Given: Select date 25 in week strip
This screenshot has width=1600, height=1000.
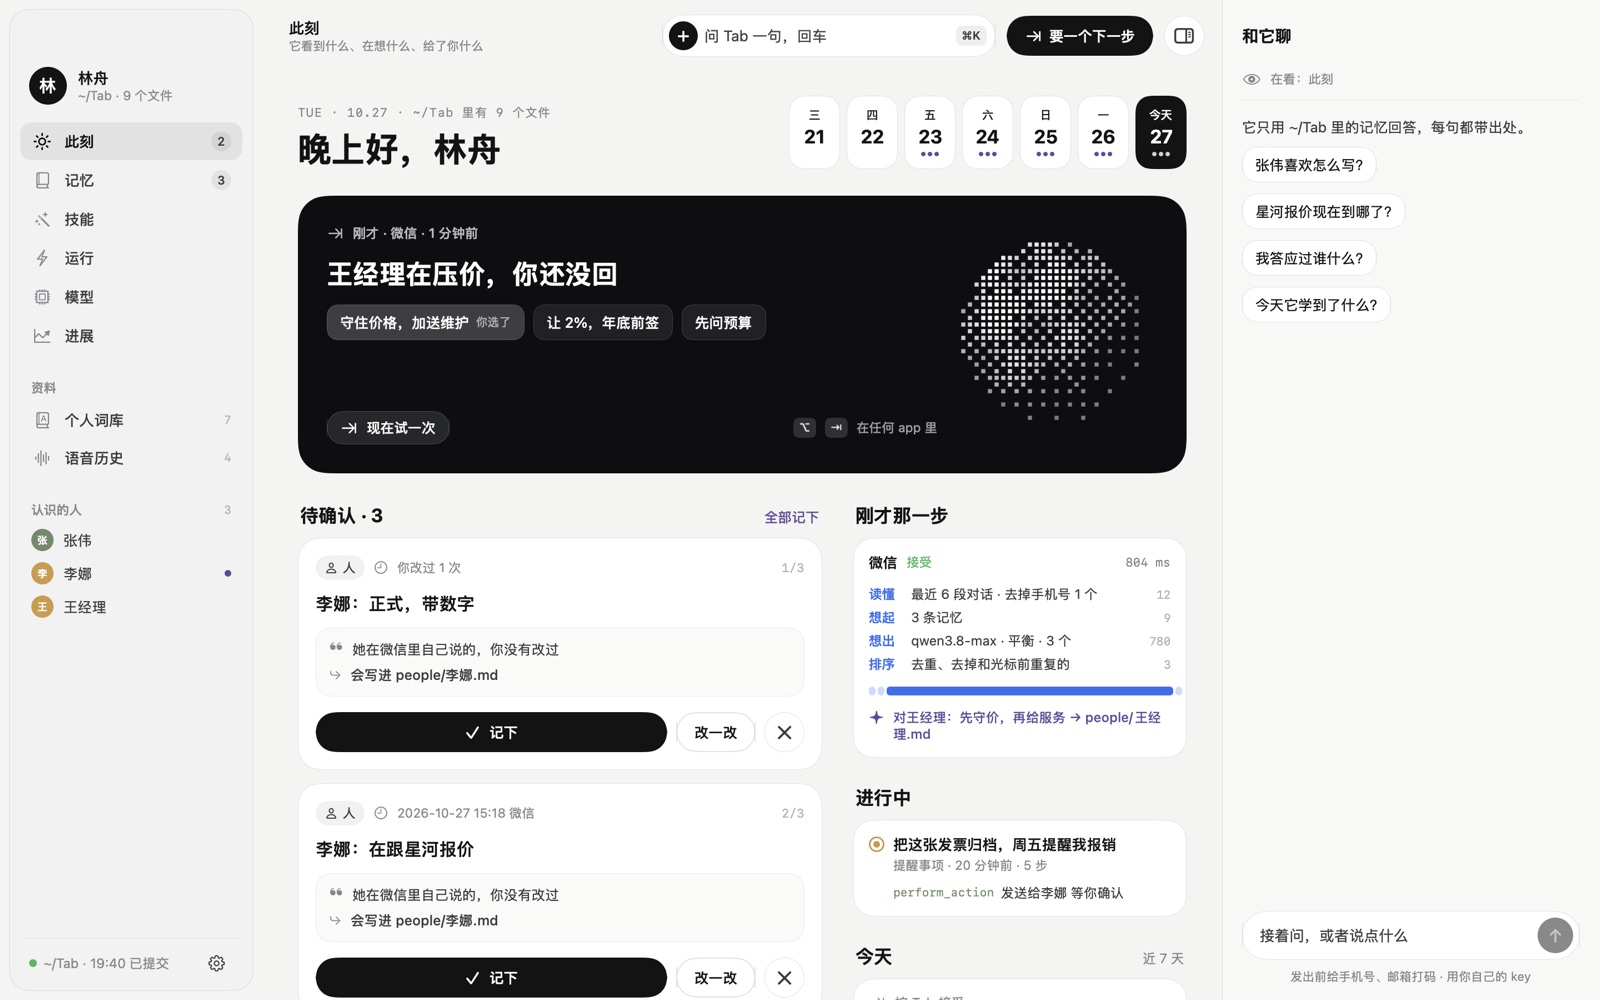Looking at the screenshot, I should (1045, 132).
